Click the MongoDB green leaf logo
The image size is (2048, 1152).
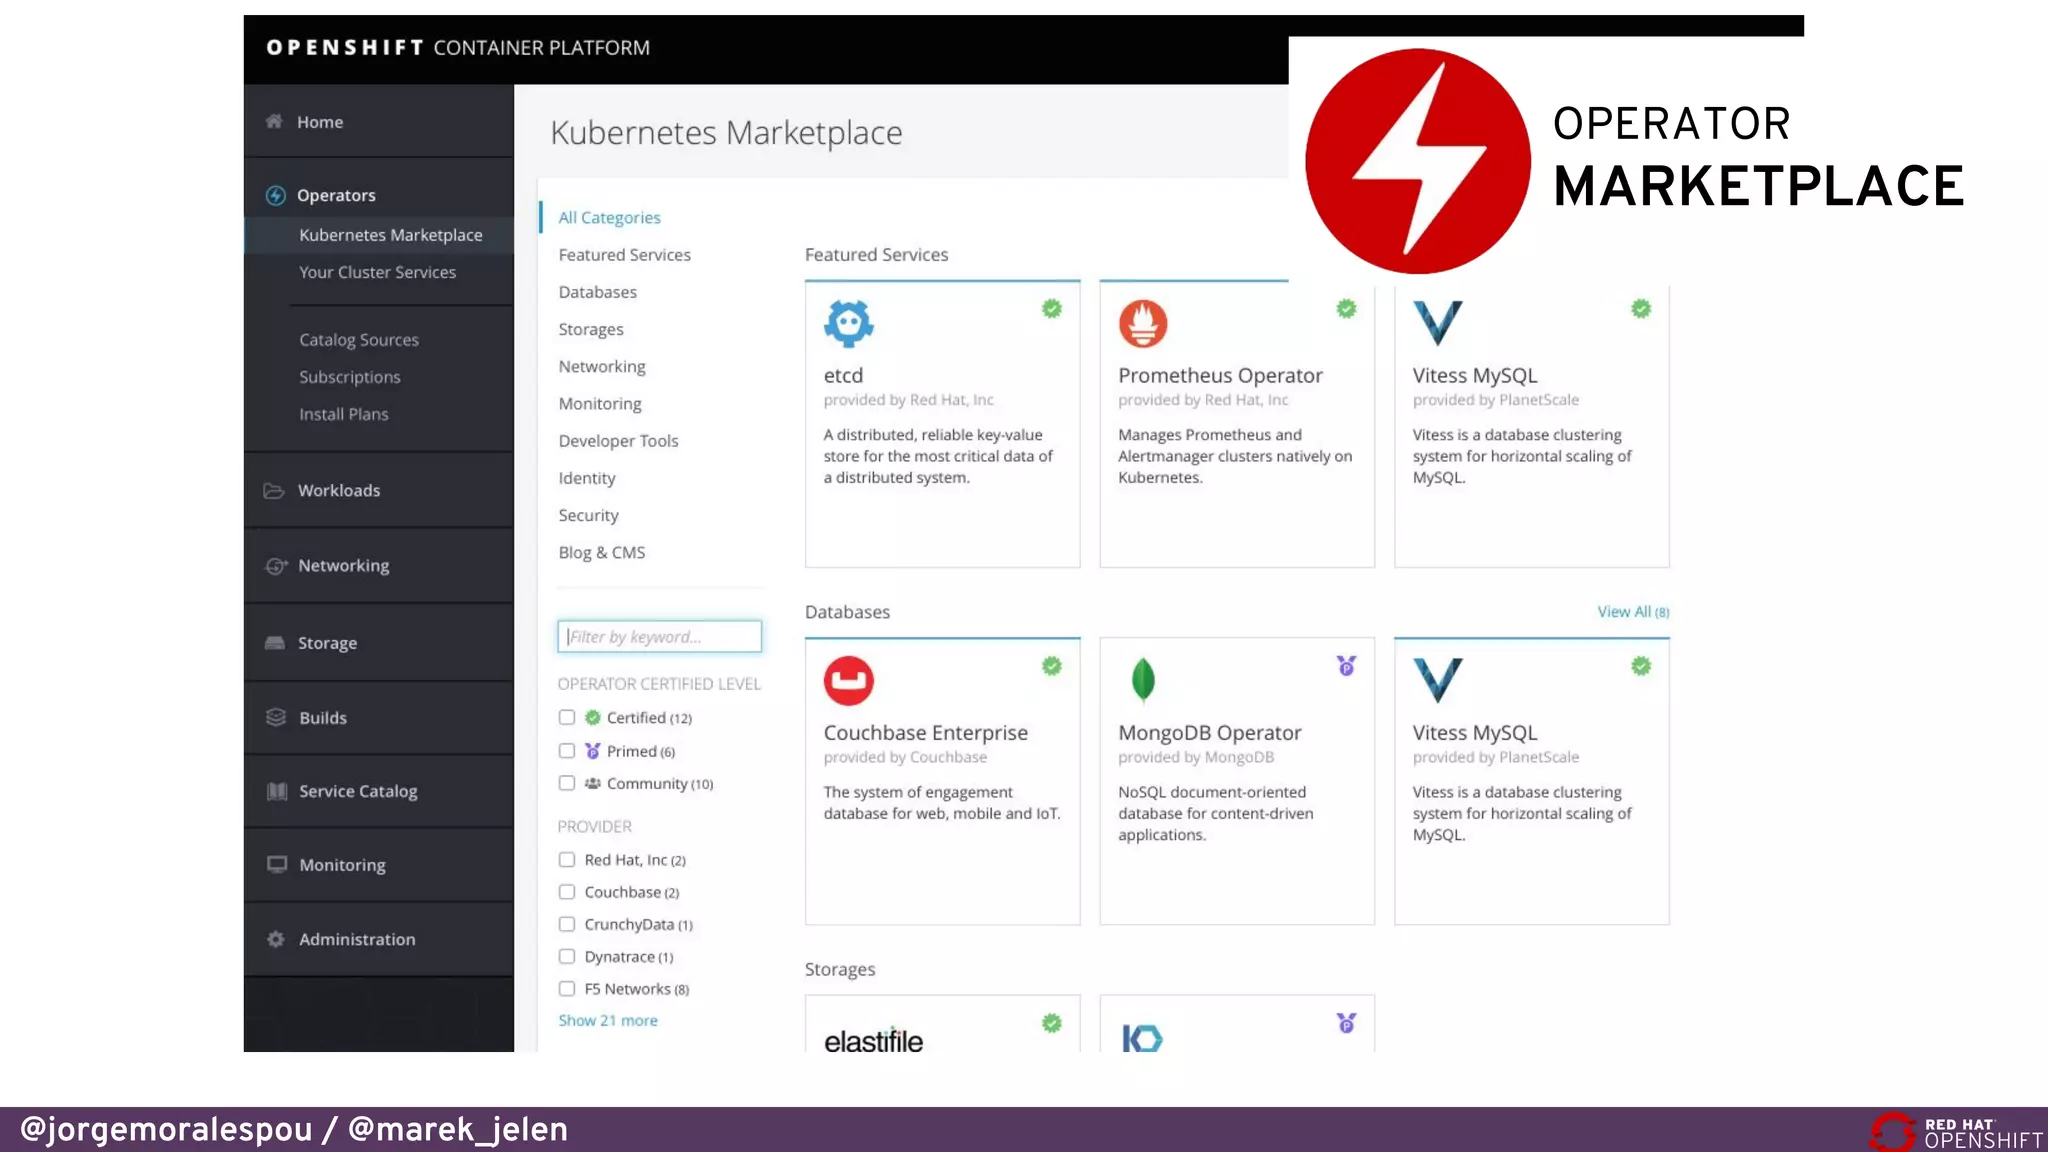click(1143, 680)
